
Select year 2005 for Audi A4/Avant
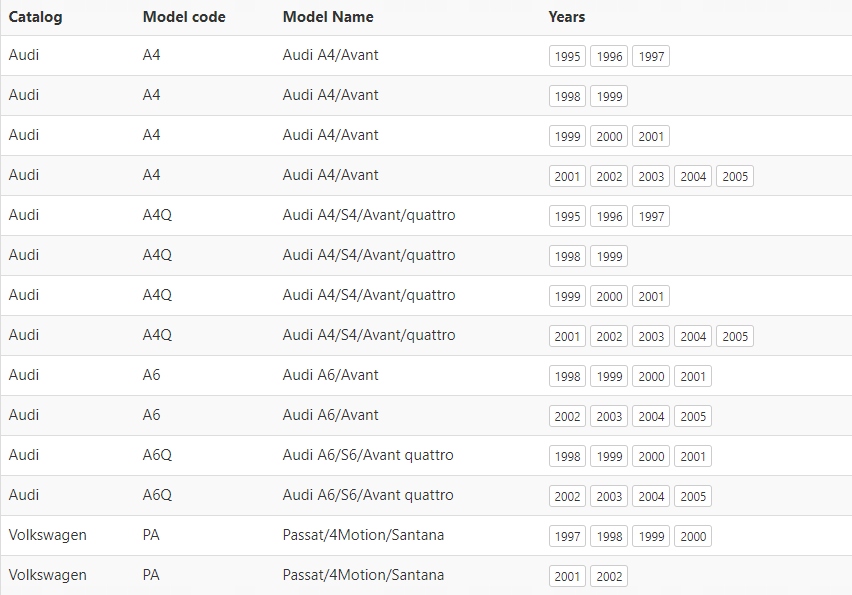(735, 177)
